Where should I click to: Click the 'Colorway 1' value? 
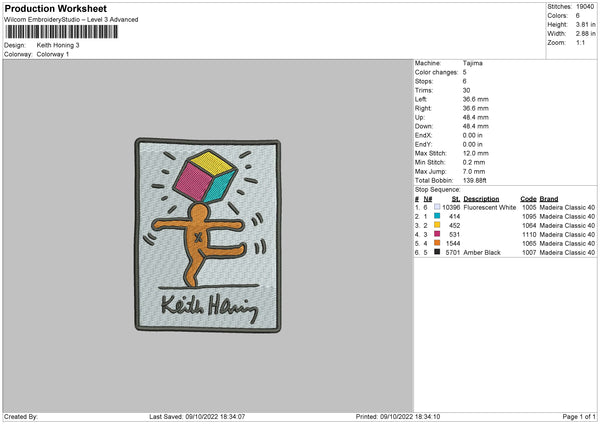point(53,54)
